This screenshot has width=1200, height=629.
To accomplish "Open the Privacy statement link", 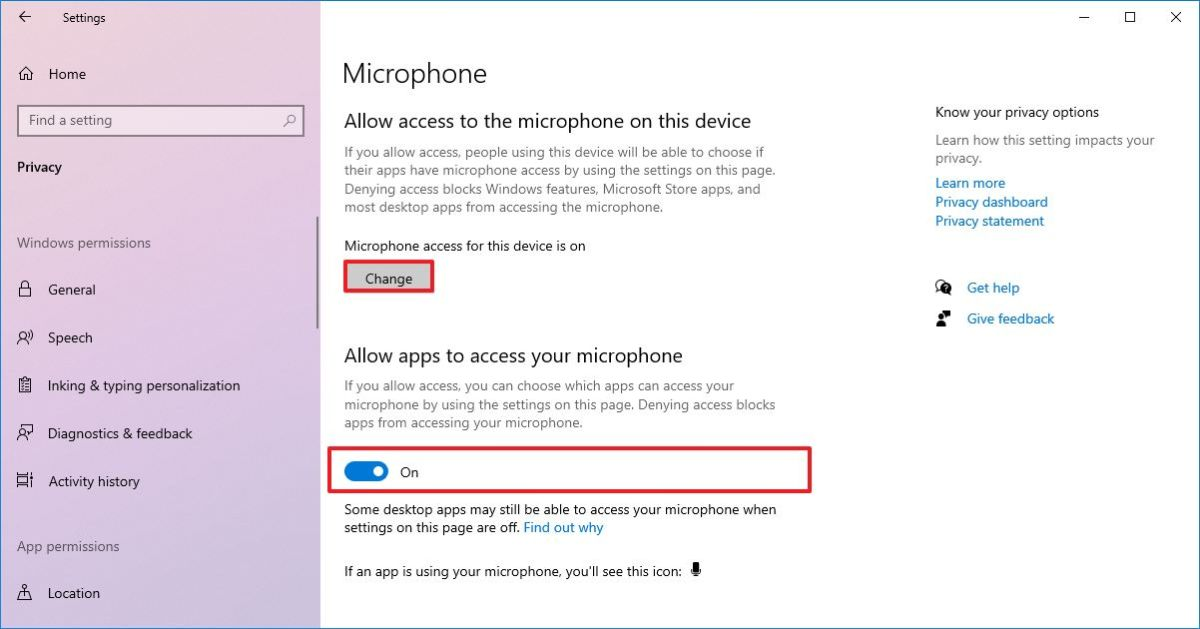I will pyautogui.click(x=989, y=221).
